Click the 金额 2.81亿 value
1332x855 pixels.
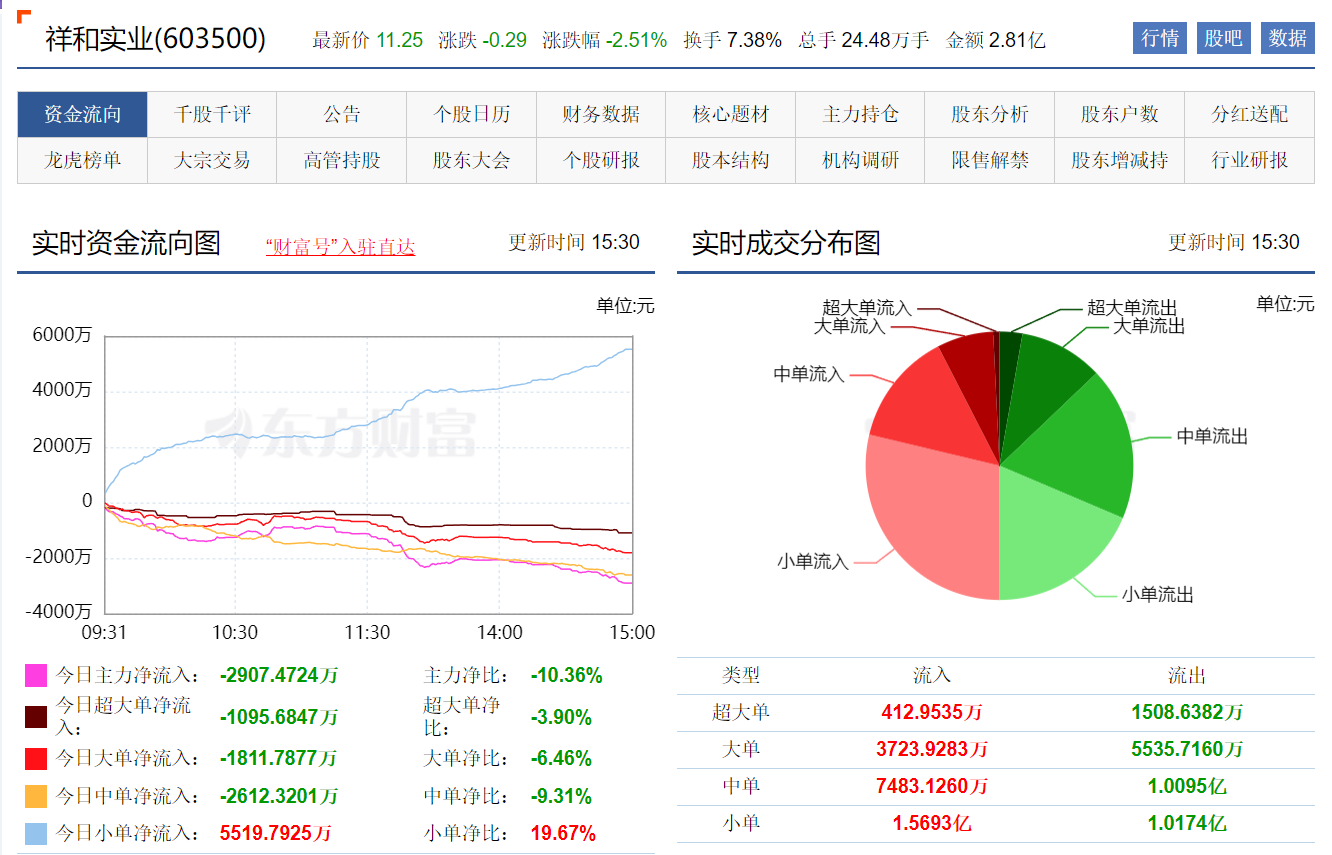click(x=1017, y=40)
